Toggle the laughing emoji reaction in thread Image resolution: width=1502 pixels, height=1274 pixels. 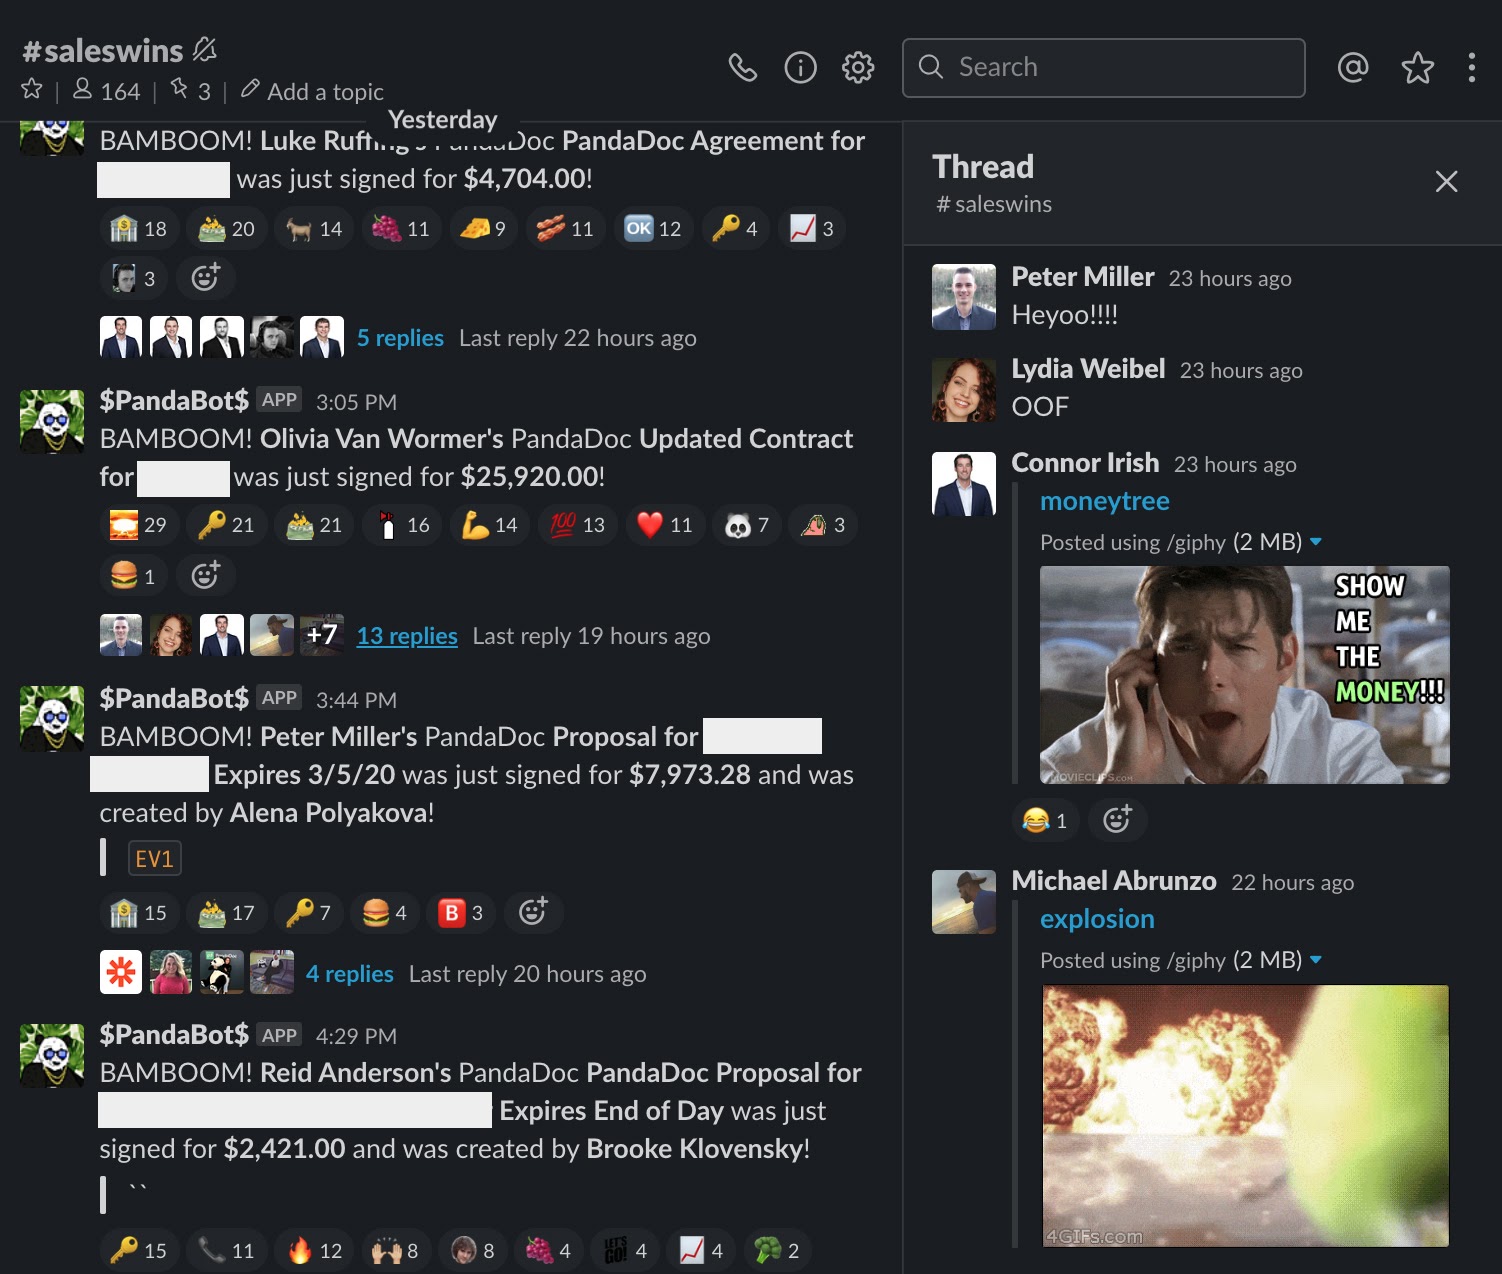(1045, 820)
